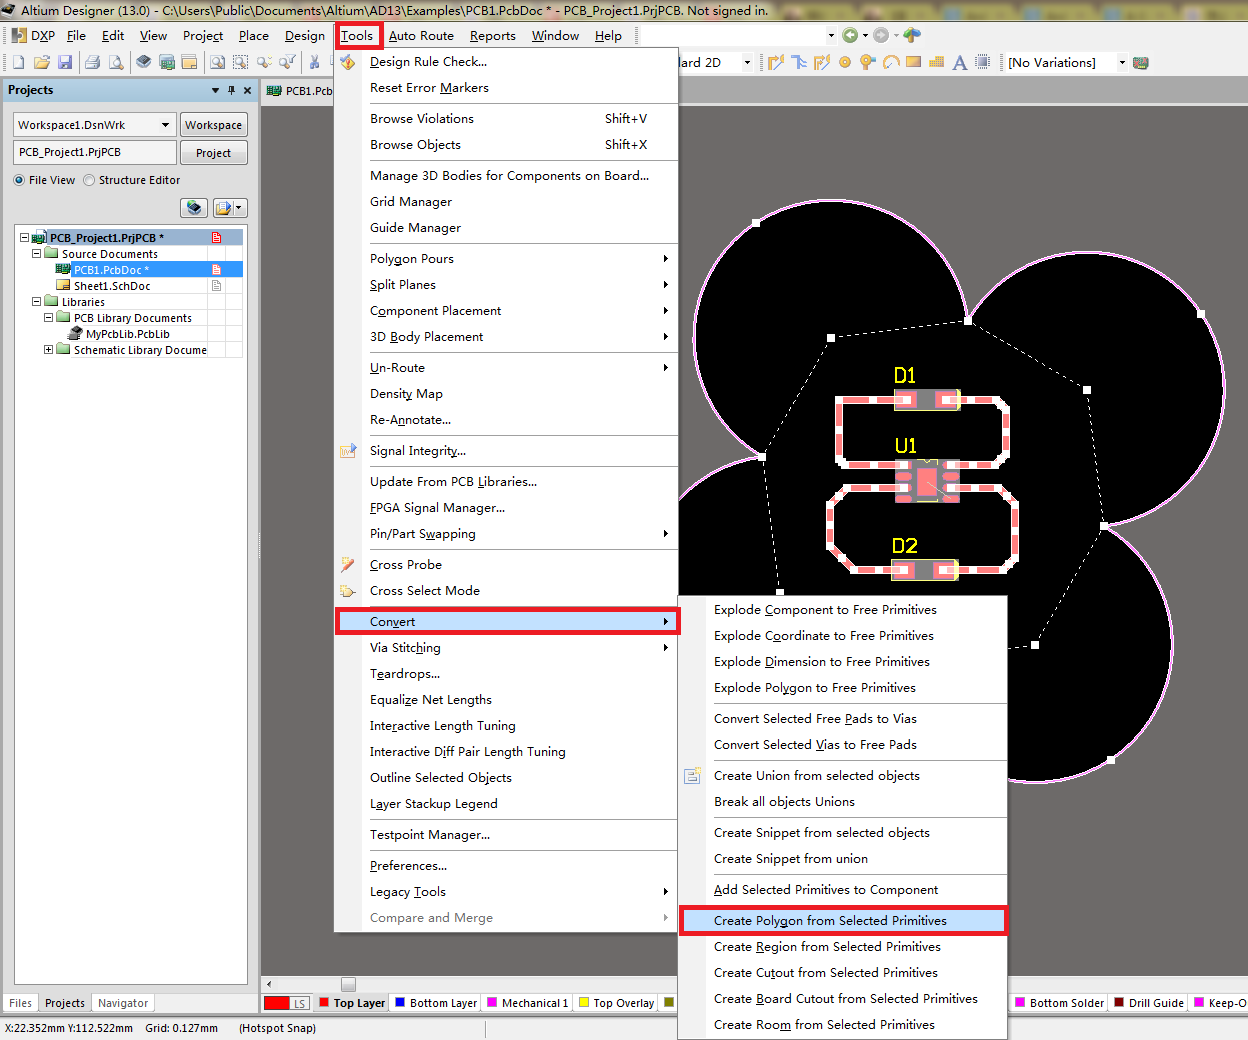The image size is (1248, 1040).
Task: Choose Explode Polygon to Free Primitives
Action: (843, 688)
